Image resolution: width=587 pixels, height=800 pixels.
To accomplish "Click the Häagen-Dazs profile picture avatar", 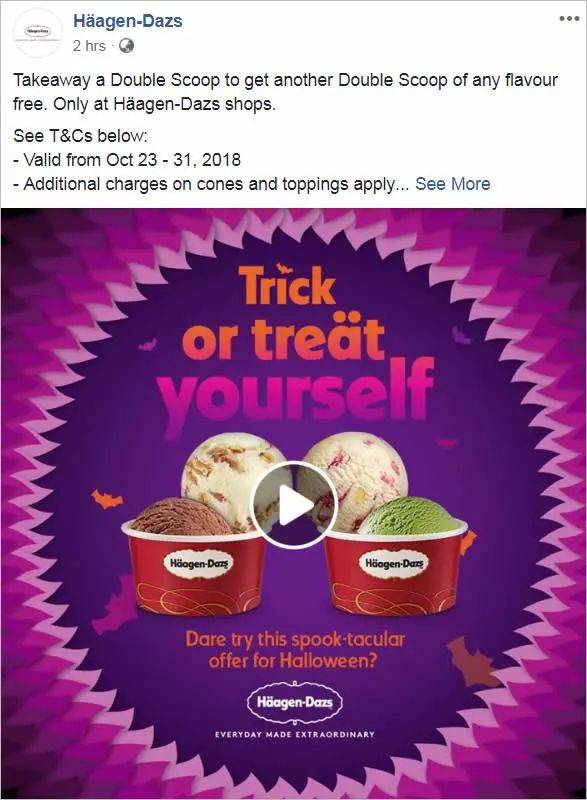I will 38,33.
